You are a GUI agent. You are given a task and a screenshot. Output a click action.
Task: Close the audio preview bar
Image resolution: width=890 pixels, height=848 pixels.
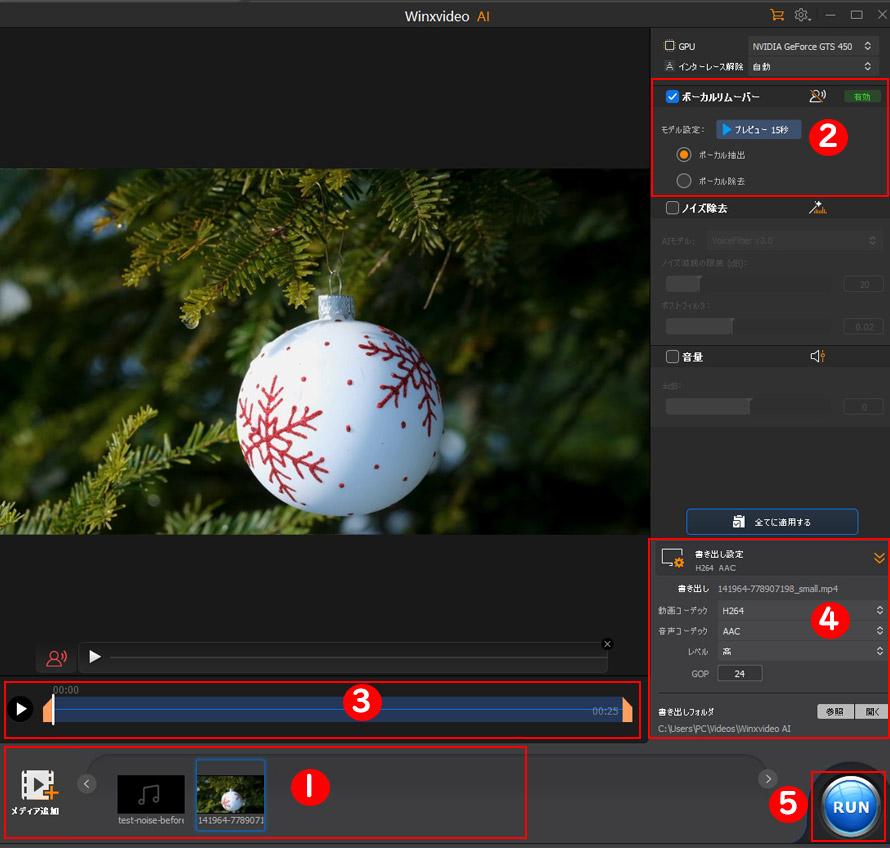(x=607, y=643)
